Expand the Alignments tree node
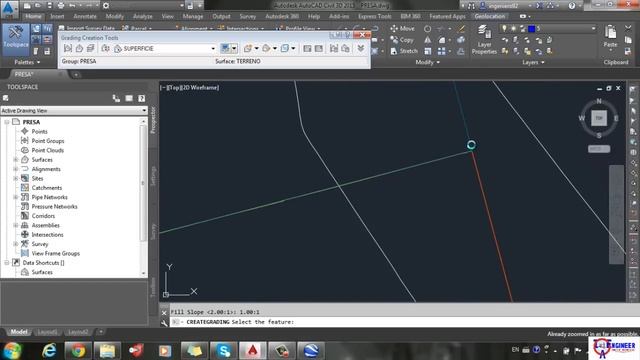The width and height of the screenshot is (640, 360). pos(16,169)
